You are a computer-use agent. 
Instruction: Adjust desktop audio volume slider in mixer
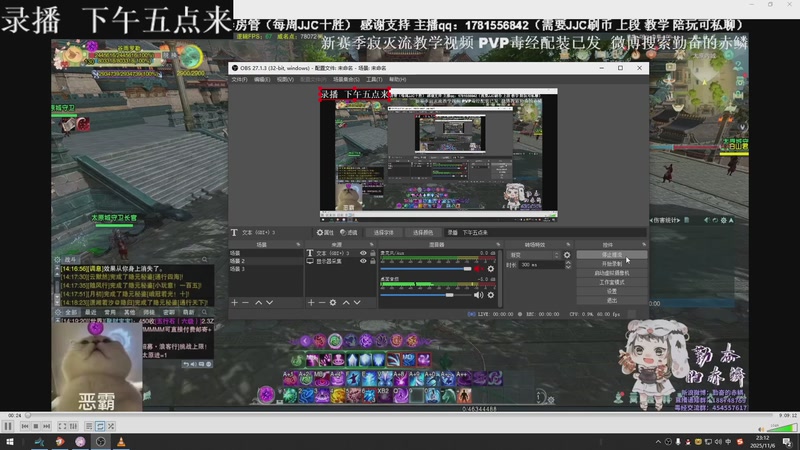click(x=426, y=295)
